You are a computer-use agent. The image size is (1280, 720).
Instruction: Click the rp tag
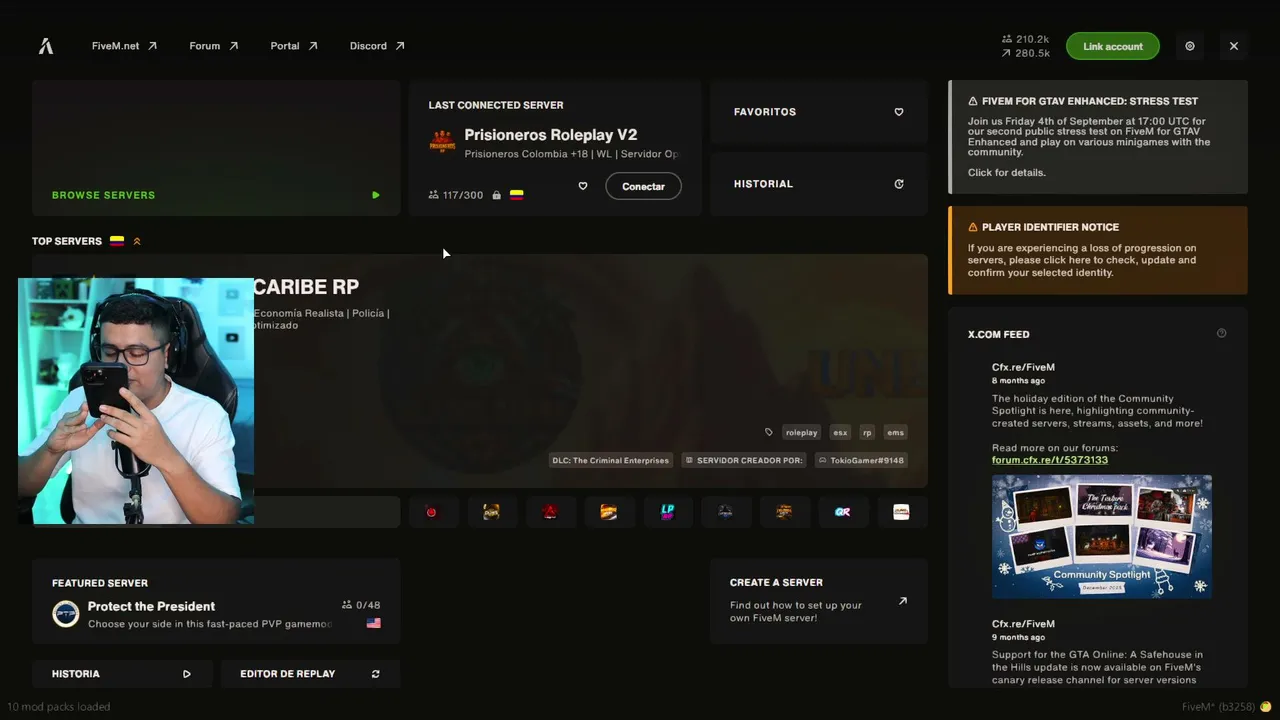tap(867, 433)
